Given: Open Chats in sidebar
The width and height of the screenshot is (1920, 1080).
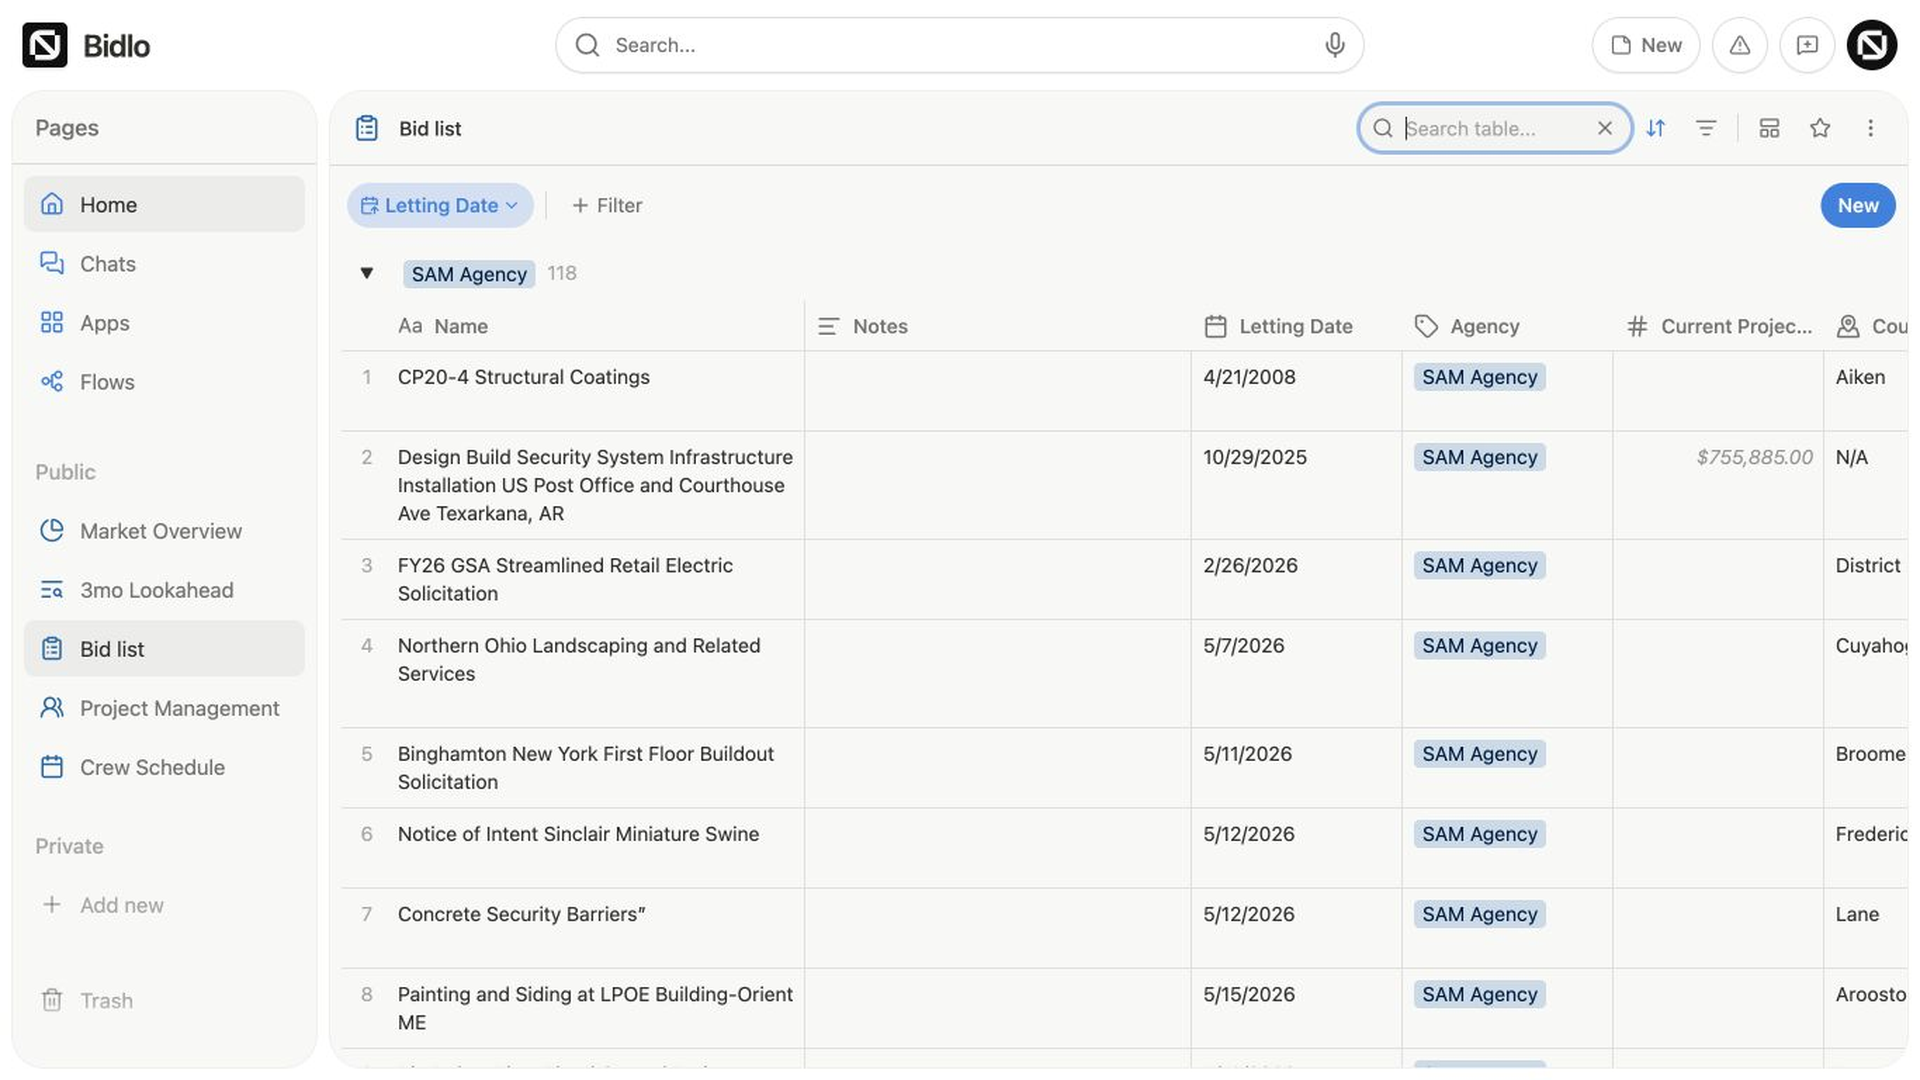Looking at the screenshot, I should pyautogui.click(x=164, y=263).
